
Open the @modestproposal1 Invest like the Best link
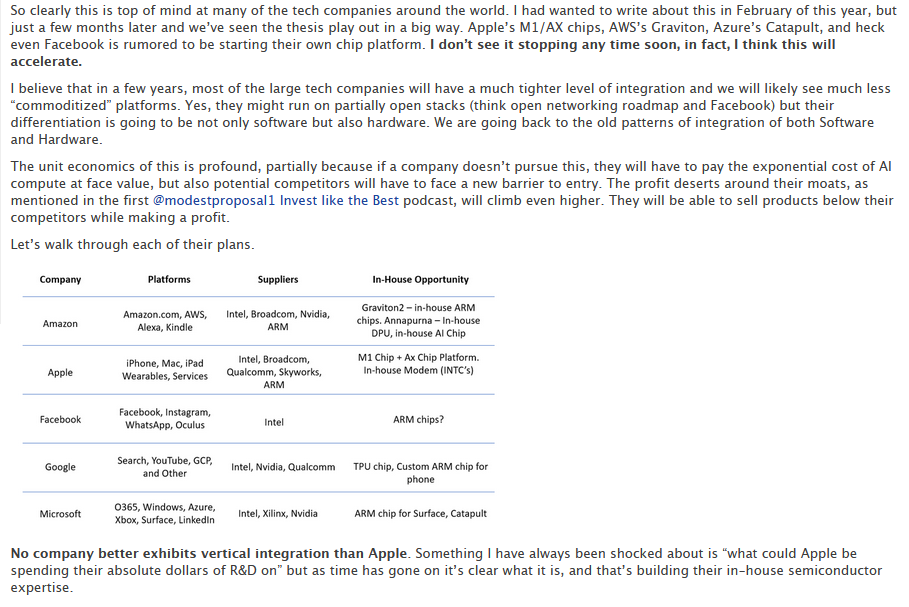pyautogui.click(x=276, y=201)
